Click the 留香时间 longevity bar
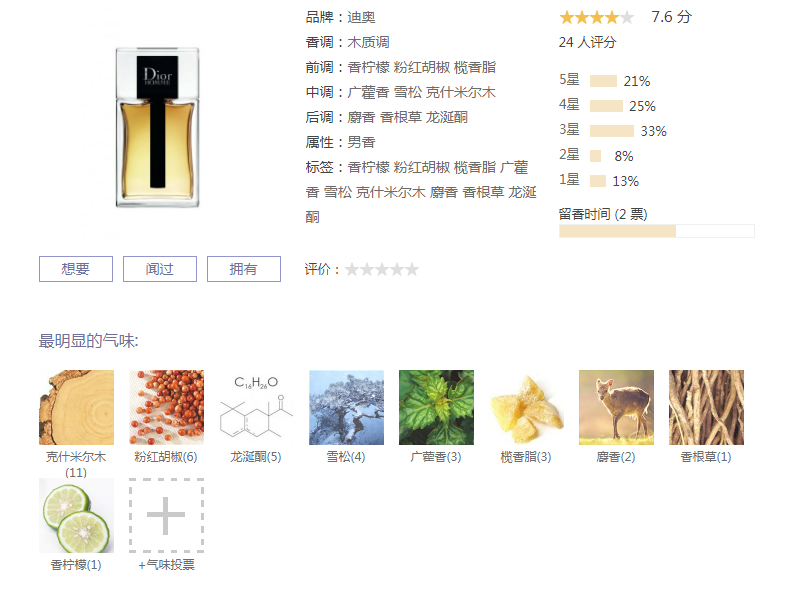This screenshot has height=600, width=812. pos(657,231)
